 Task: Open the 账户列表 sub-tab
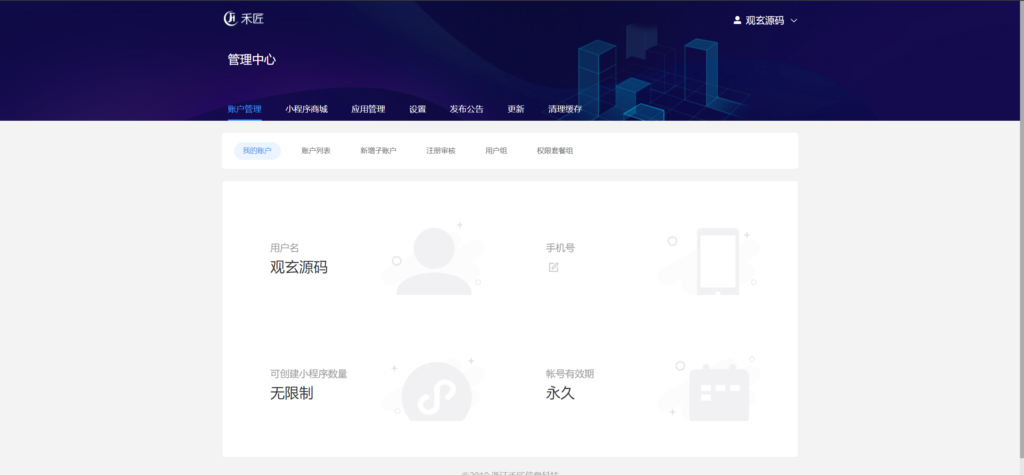pyautogui.click(x=316, y=151)
